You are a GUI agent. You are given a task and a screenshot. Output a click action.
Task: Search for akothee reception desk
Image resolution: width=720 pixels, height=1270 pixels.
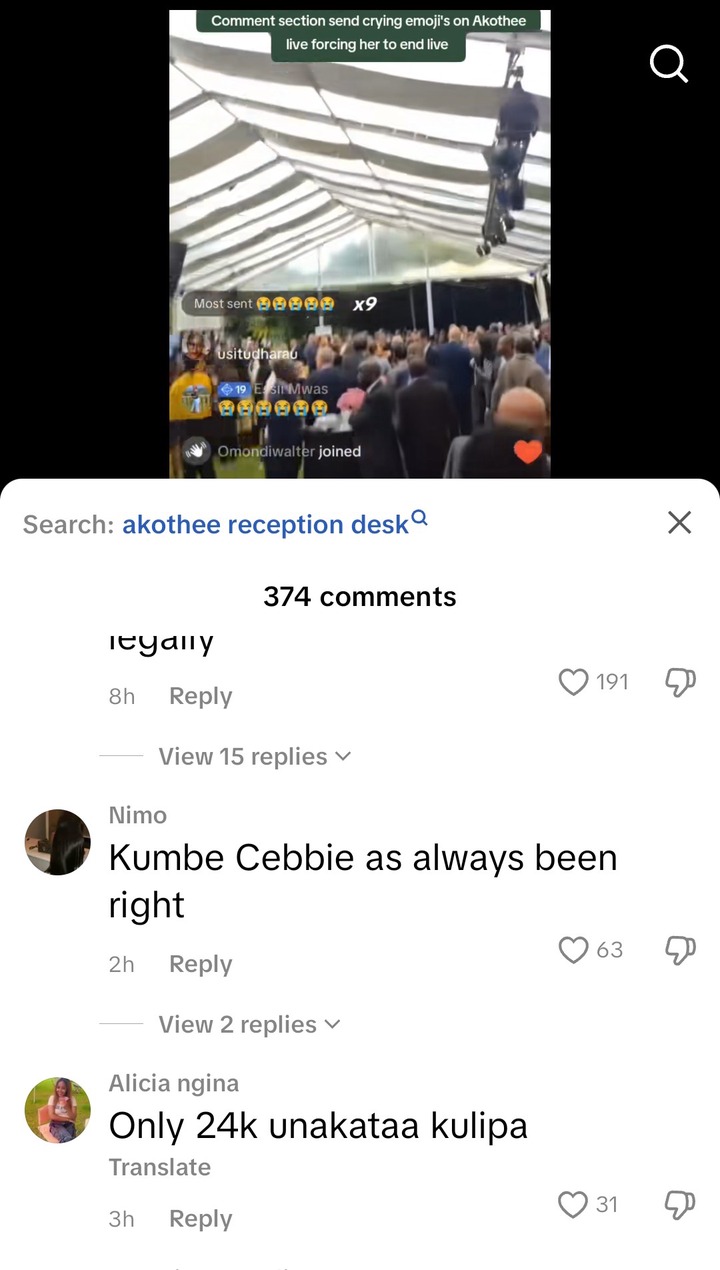275,523
